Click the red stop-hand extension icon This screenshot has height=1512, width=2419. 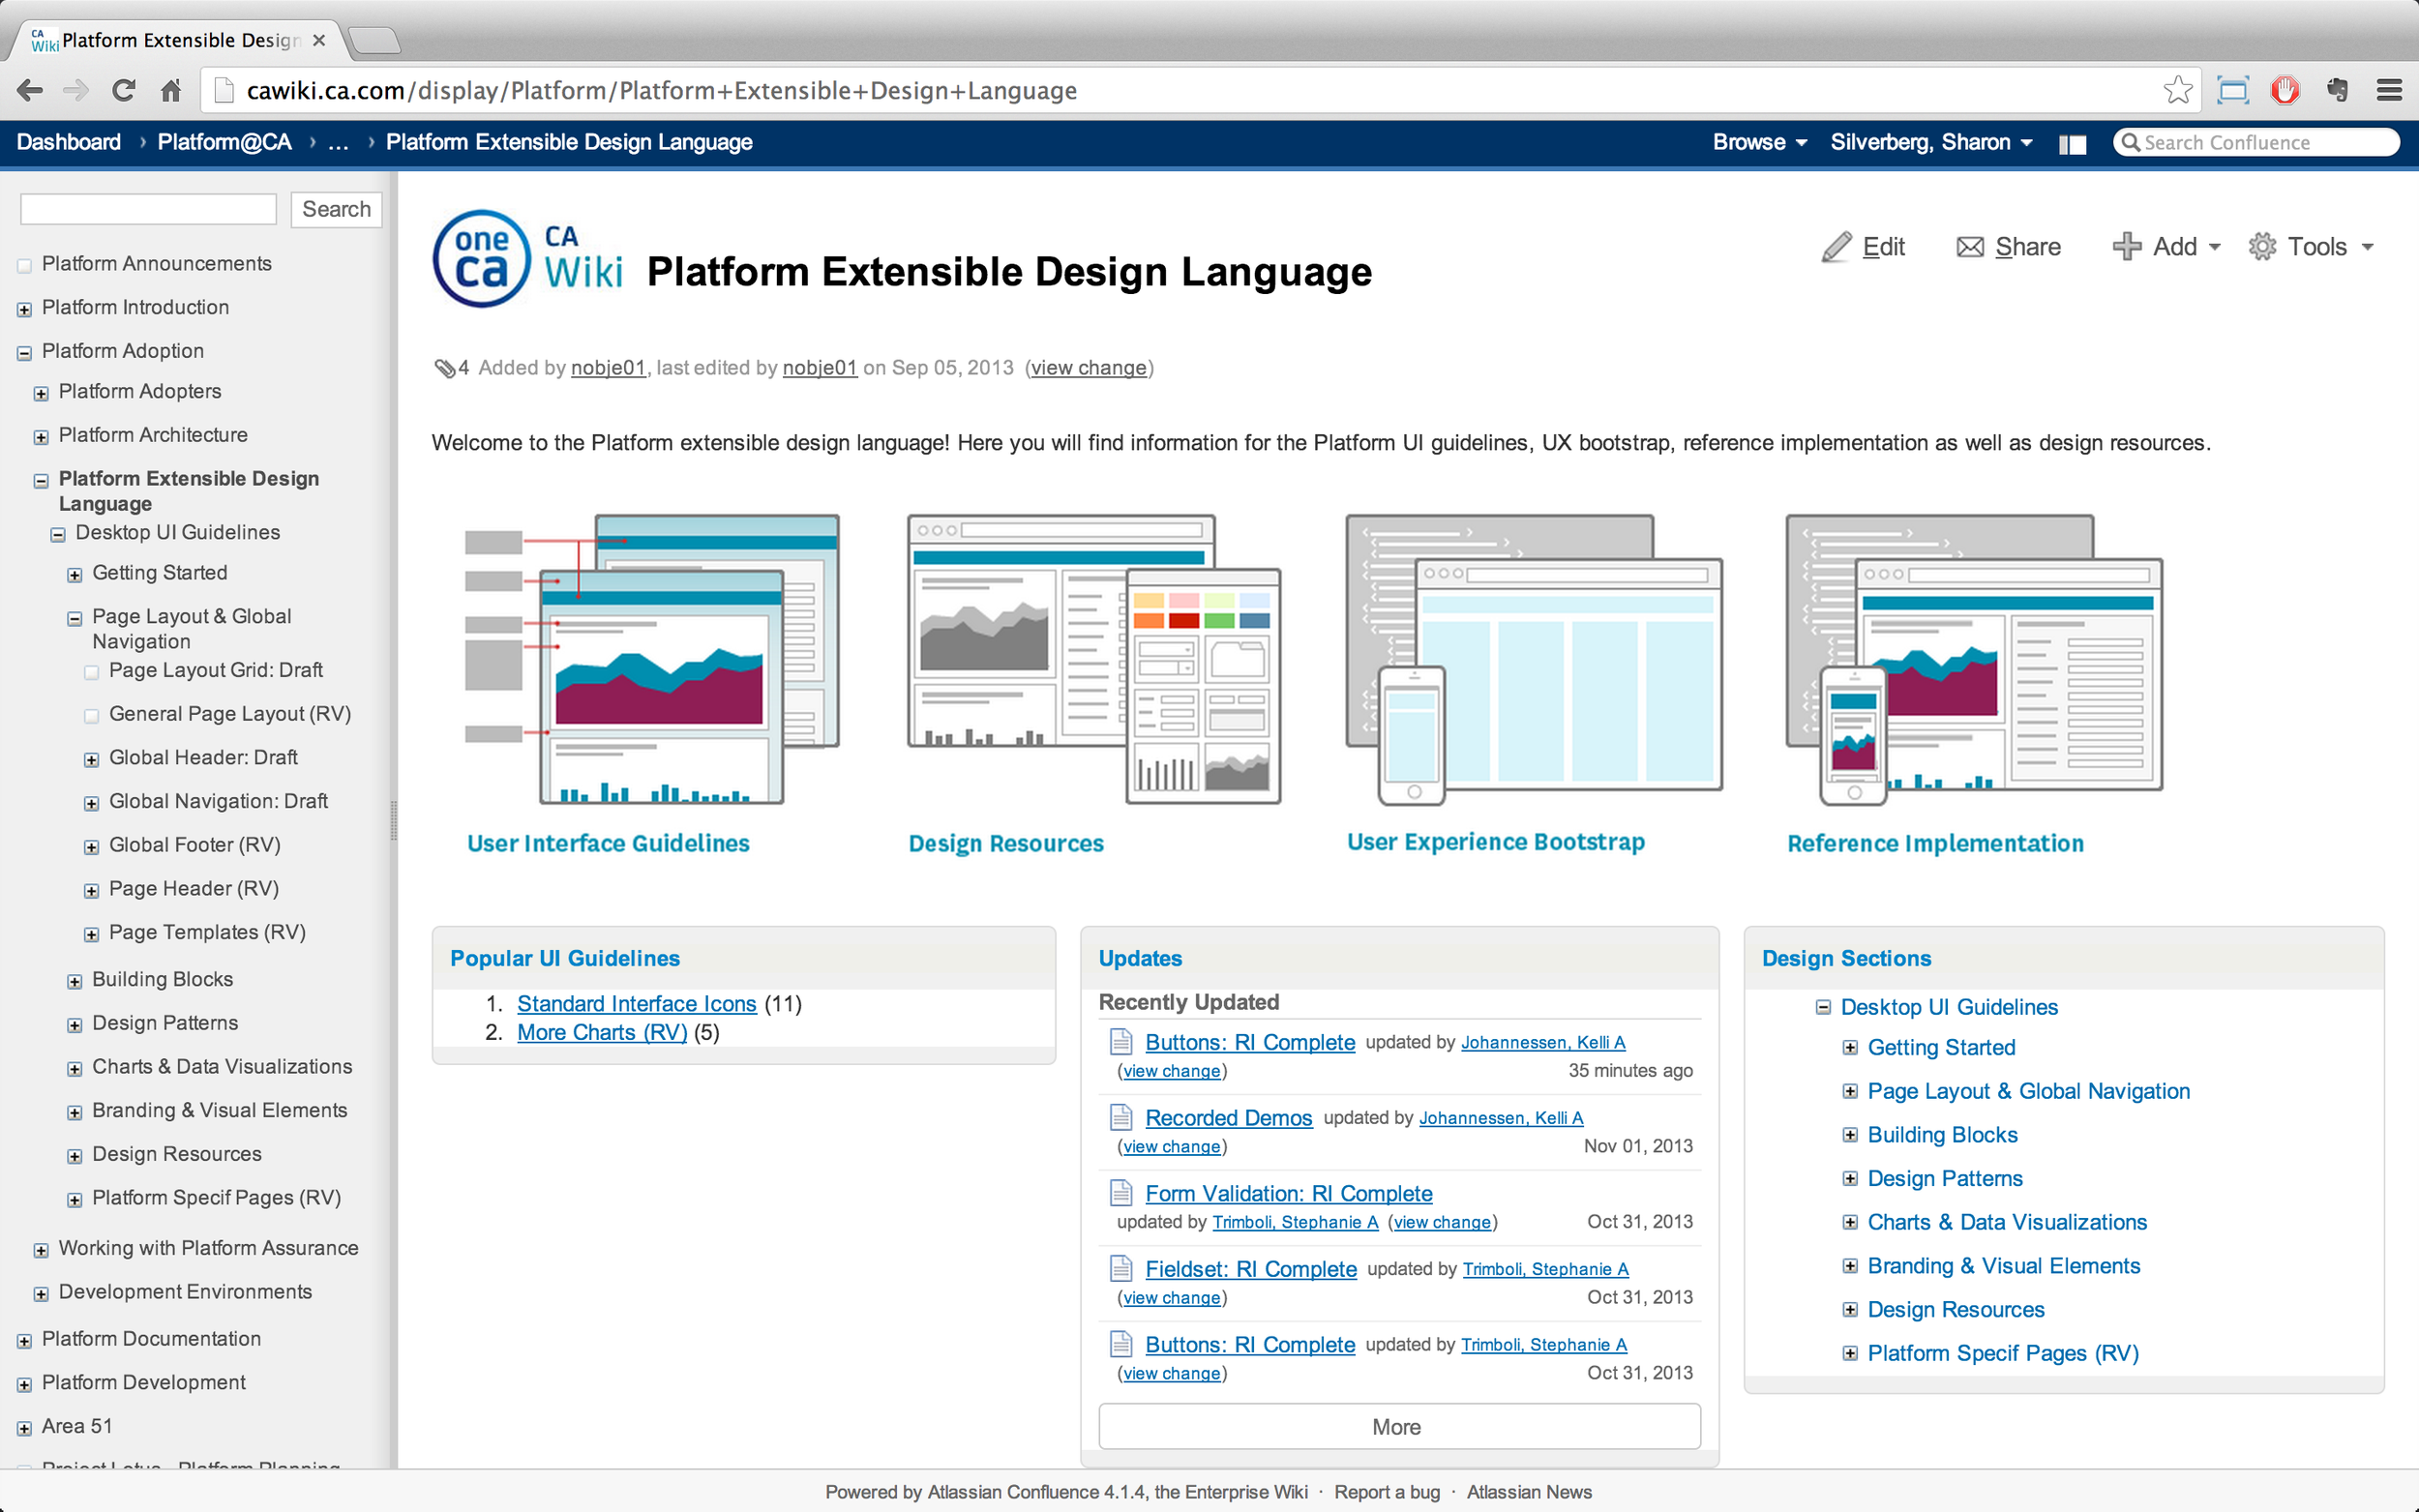pos(2284,90)
